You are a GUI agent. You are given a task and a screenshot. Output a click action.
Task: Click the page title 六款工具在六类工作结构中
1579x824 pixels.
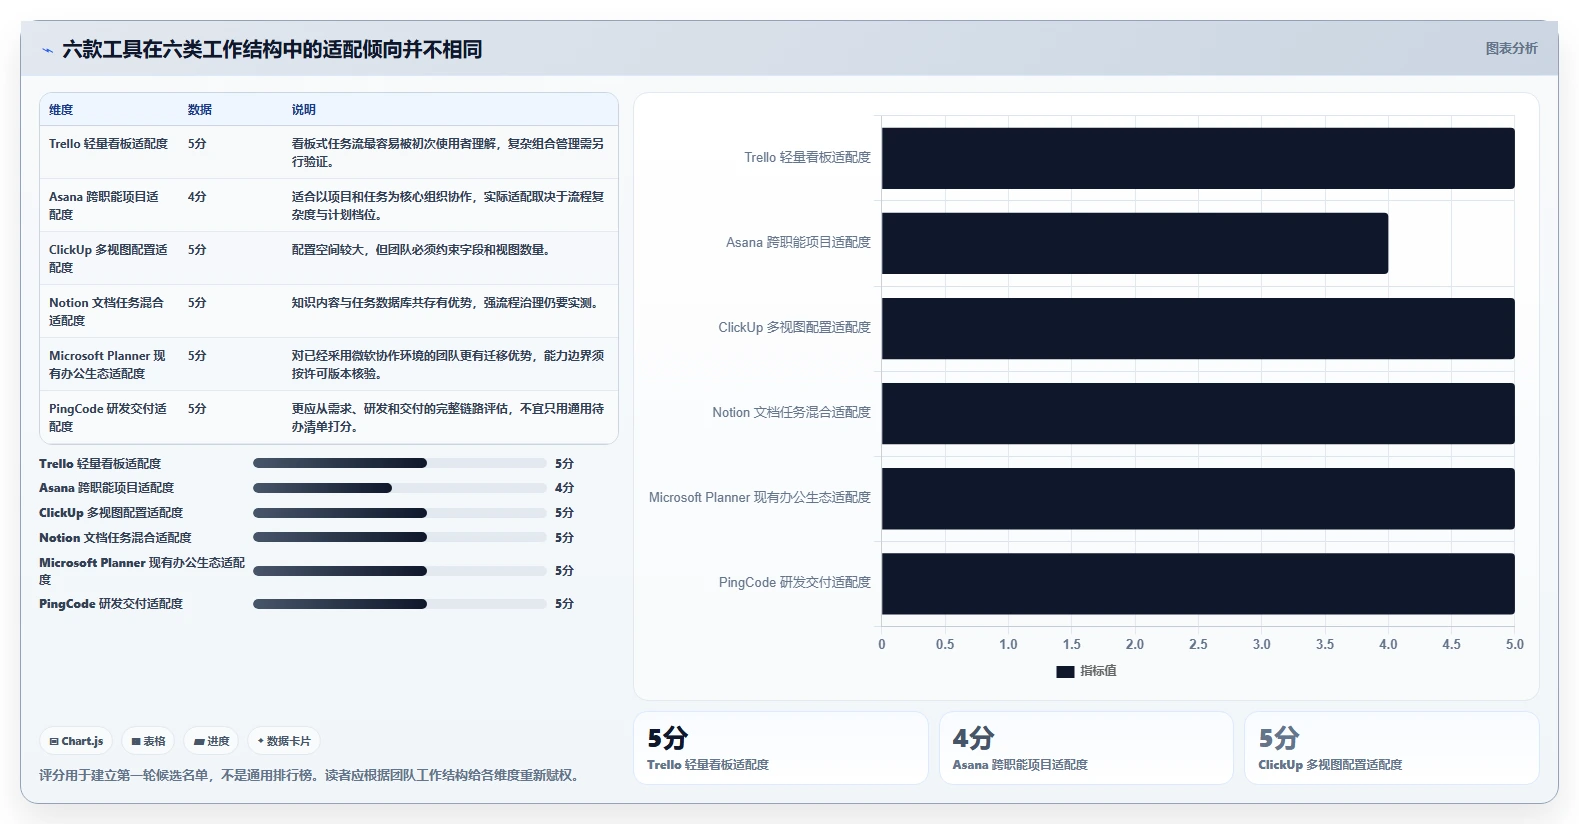tap(272, 49)
